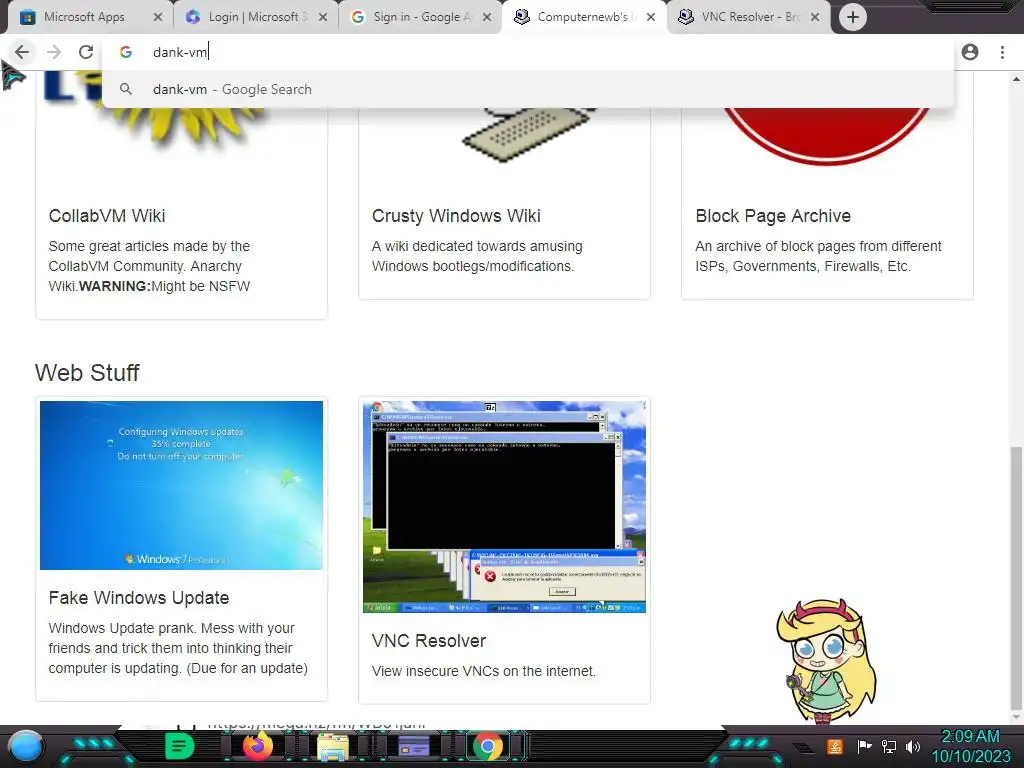The image size is (1024, 768).
Task: Go back to the previous page
Action: pos(22,52)
